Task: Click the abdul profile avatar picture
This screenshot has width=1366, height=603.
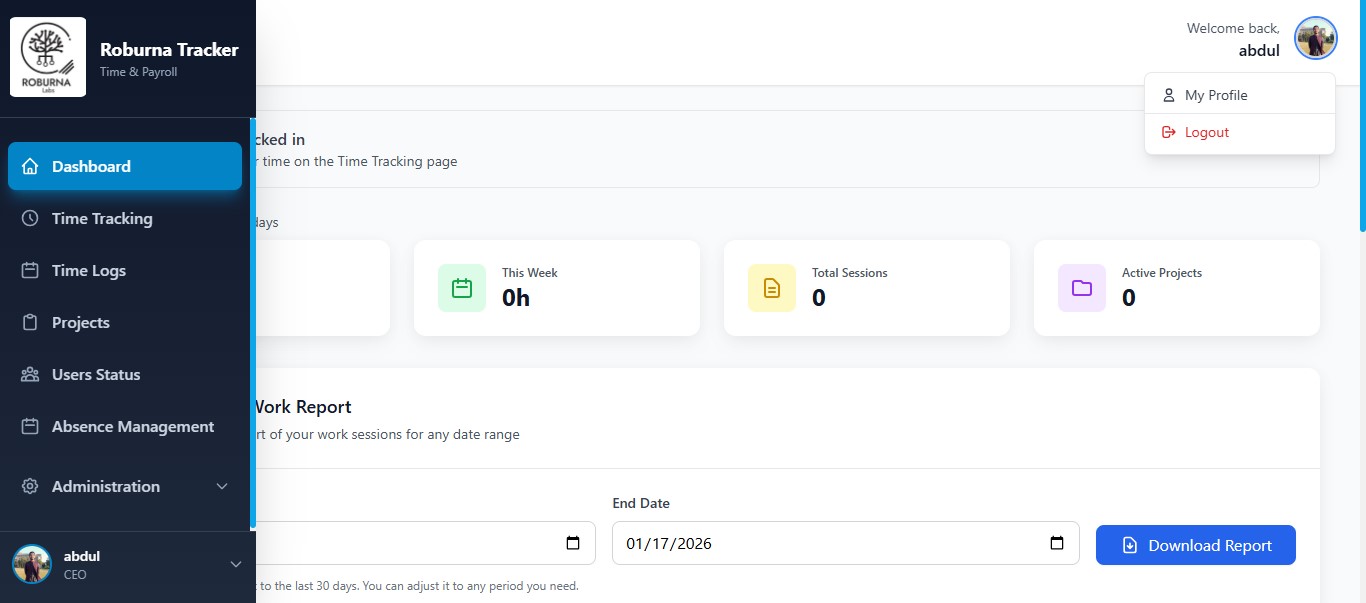Action: point(1316,38)
